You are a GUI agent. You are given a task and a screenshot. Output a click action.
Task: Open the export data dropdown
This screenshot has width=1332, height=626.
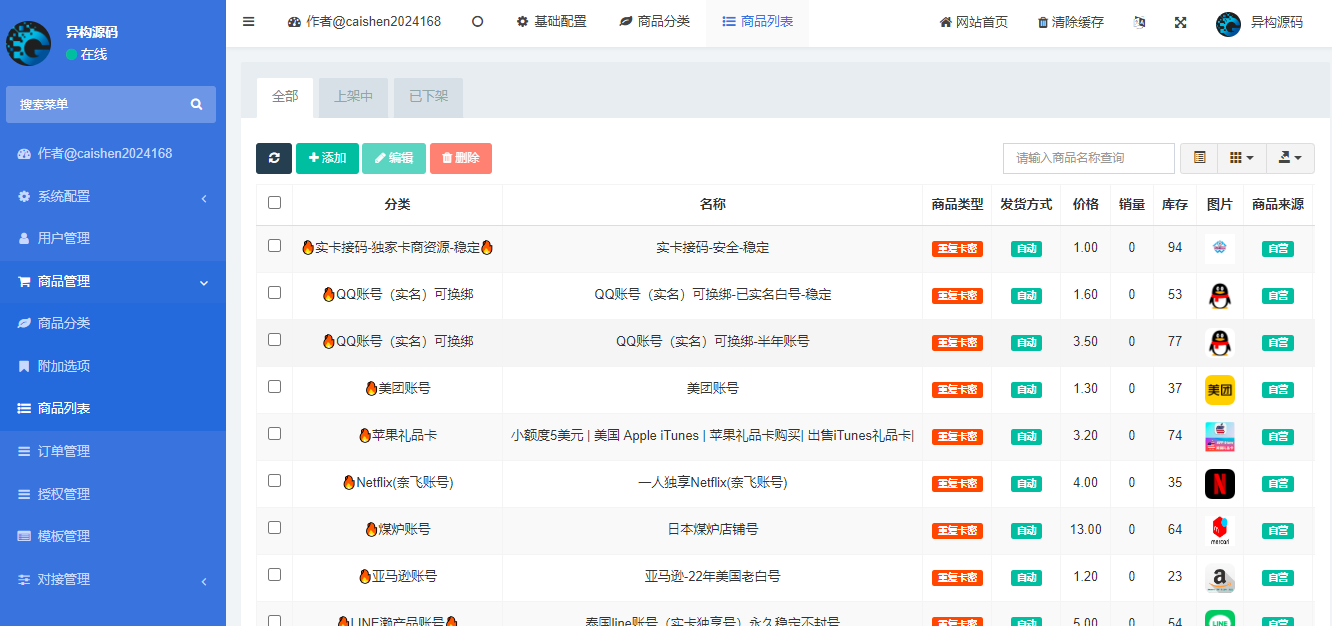pyautogui.click(x=1290, y=158)
